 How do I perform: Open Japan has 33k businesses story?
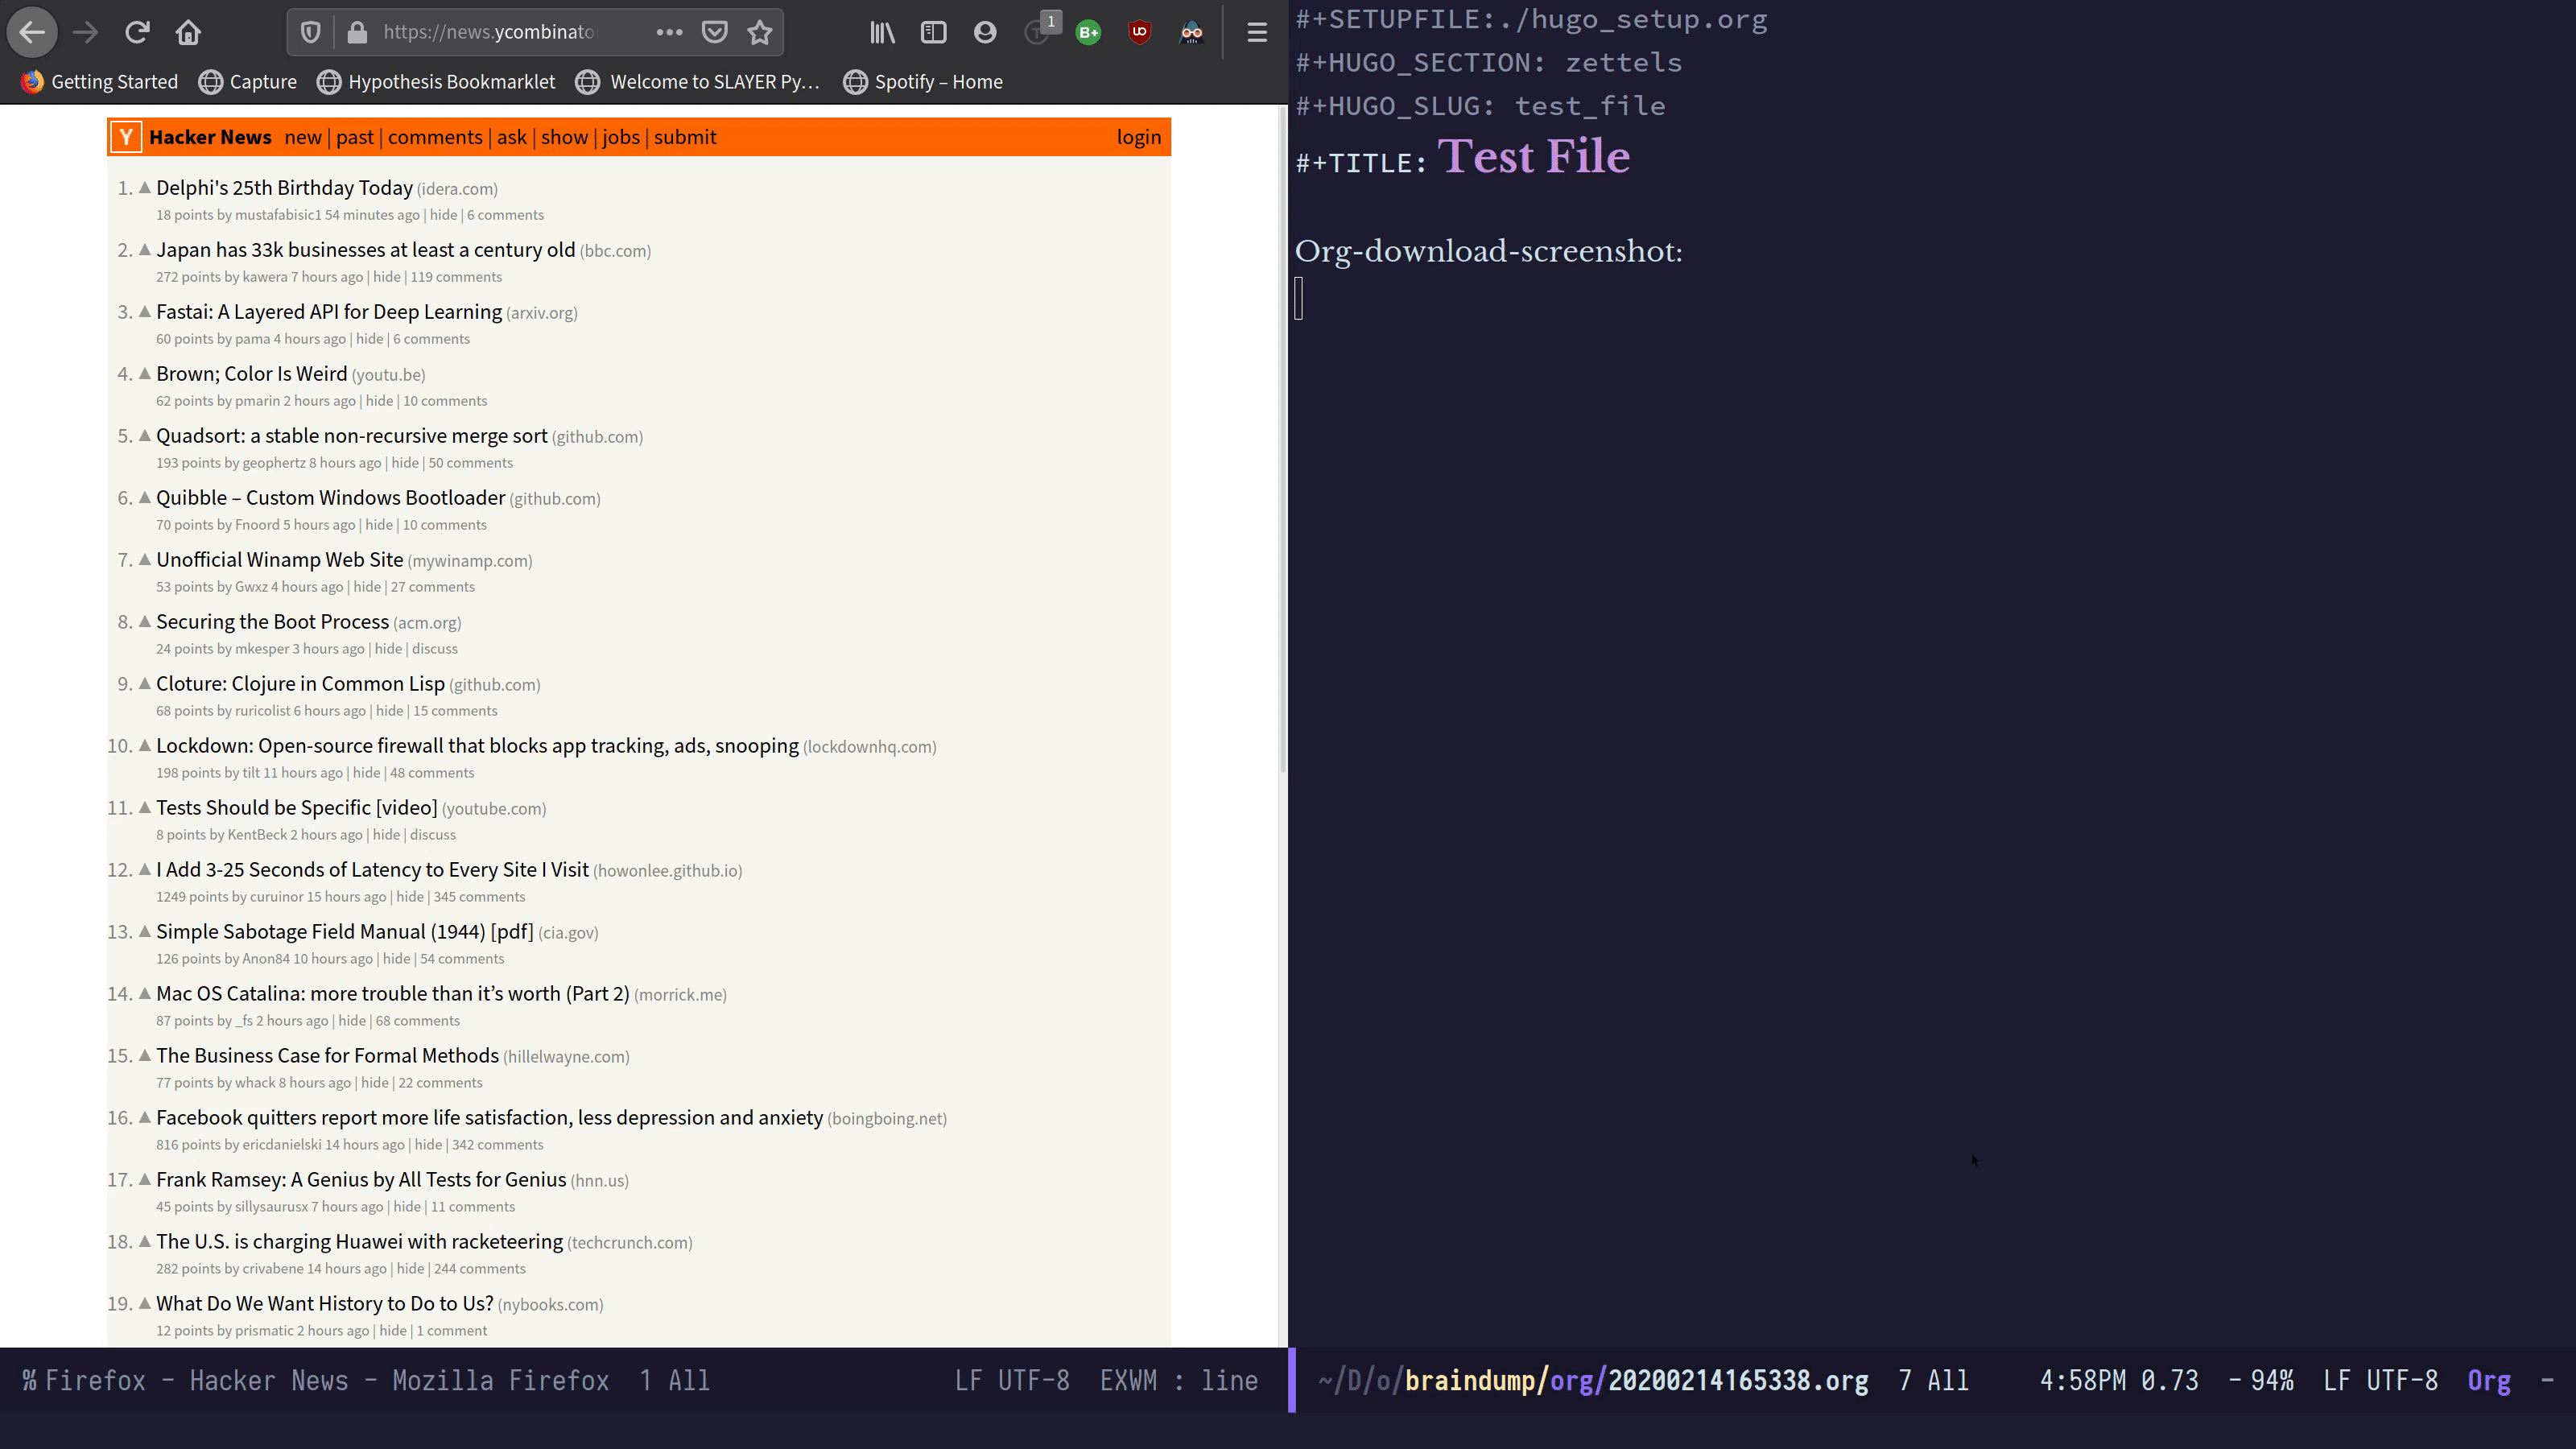pyautogui.click(x=366, y=250)
